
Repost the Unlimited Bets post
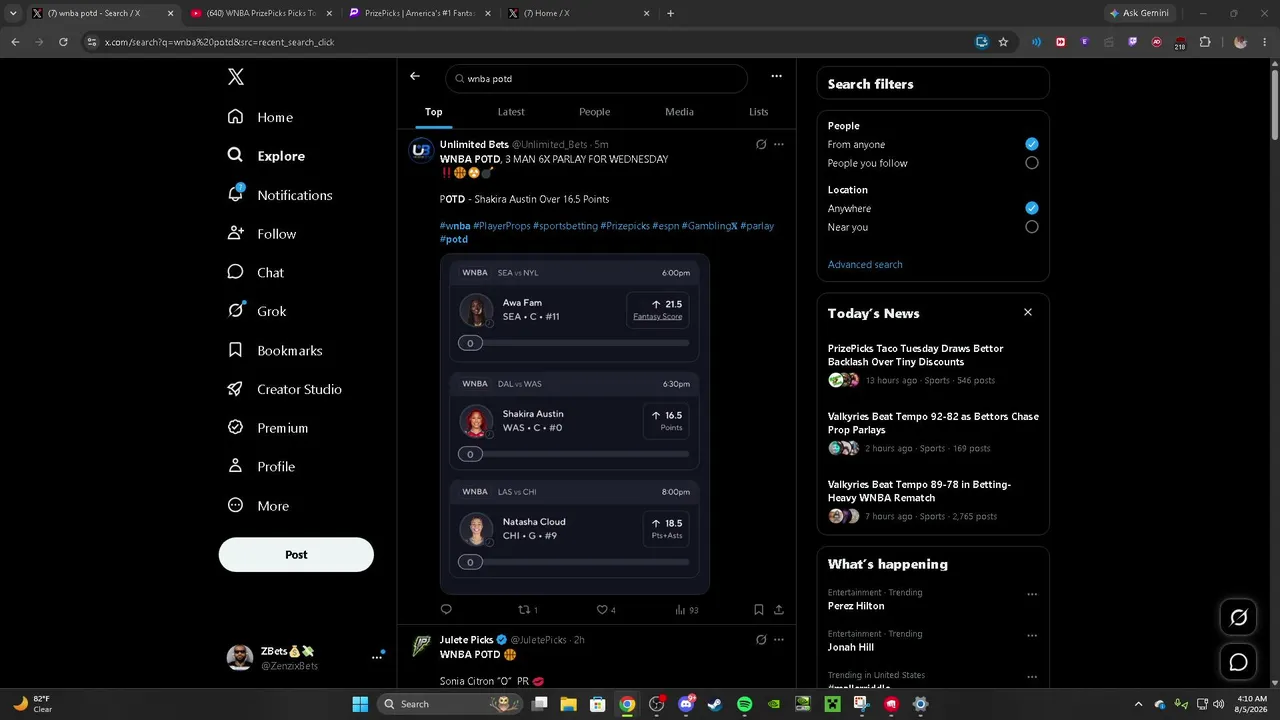[x=527, y=609]
